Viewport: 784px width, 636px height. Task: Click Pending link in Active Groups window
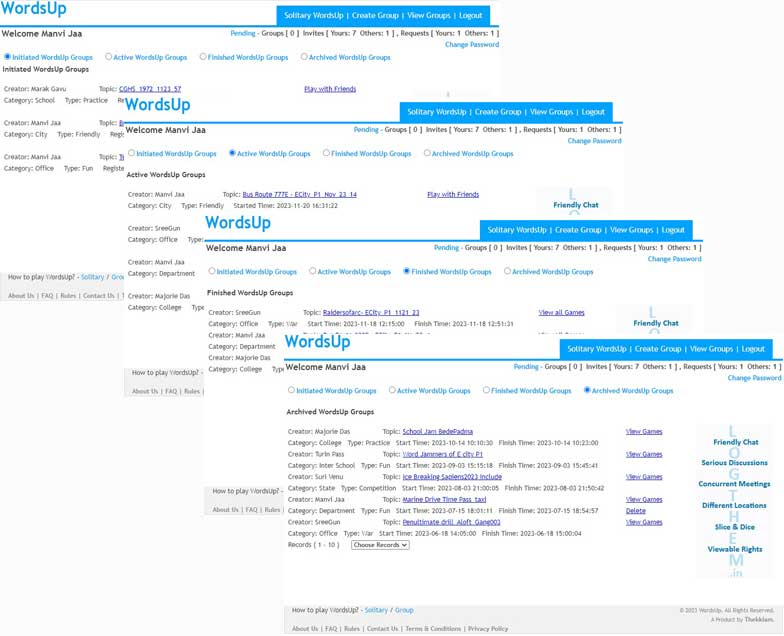pyautogui.click(x=366, y=130)
